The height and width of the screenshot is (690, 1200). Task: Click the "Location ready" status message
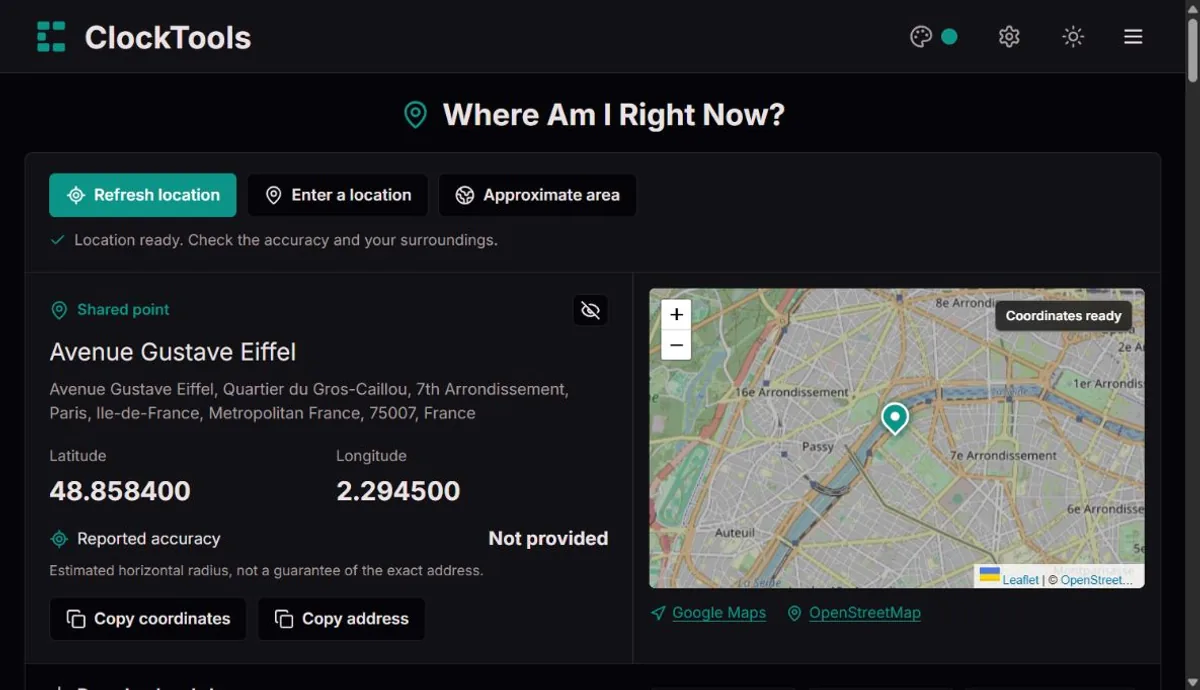(x=286, y=240)
